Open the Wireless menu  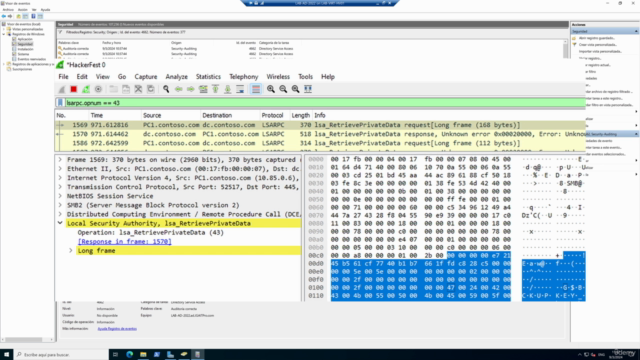coord(278,77)
